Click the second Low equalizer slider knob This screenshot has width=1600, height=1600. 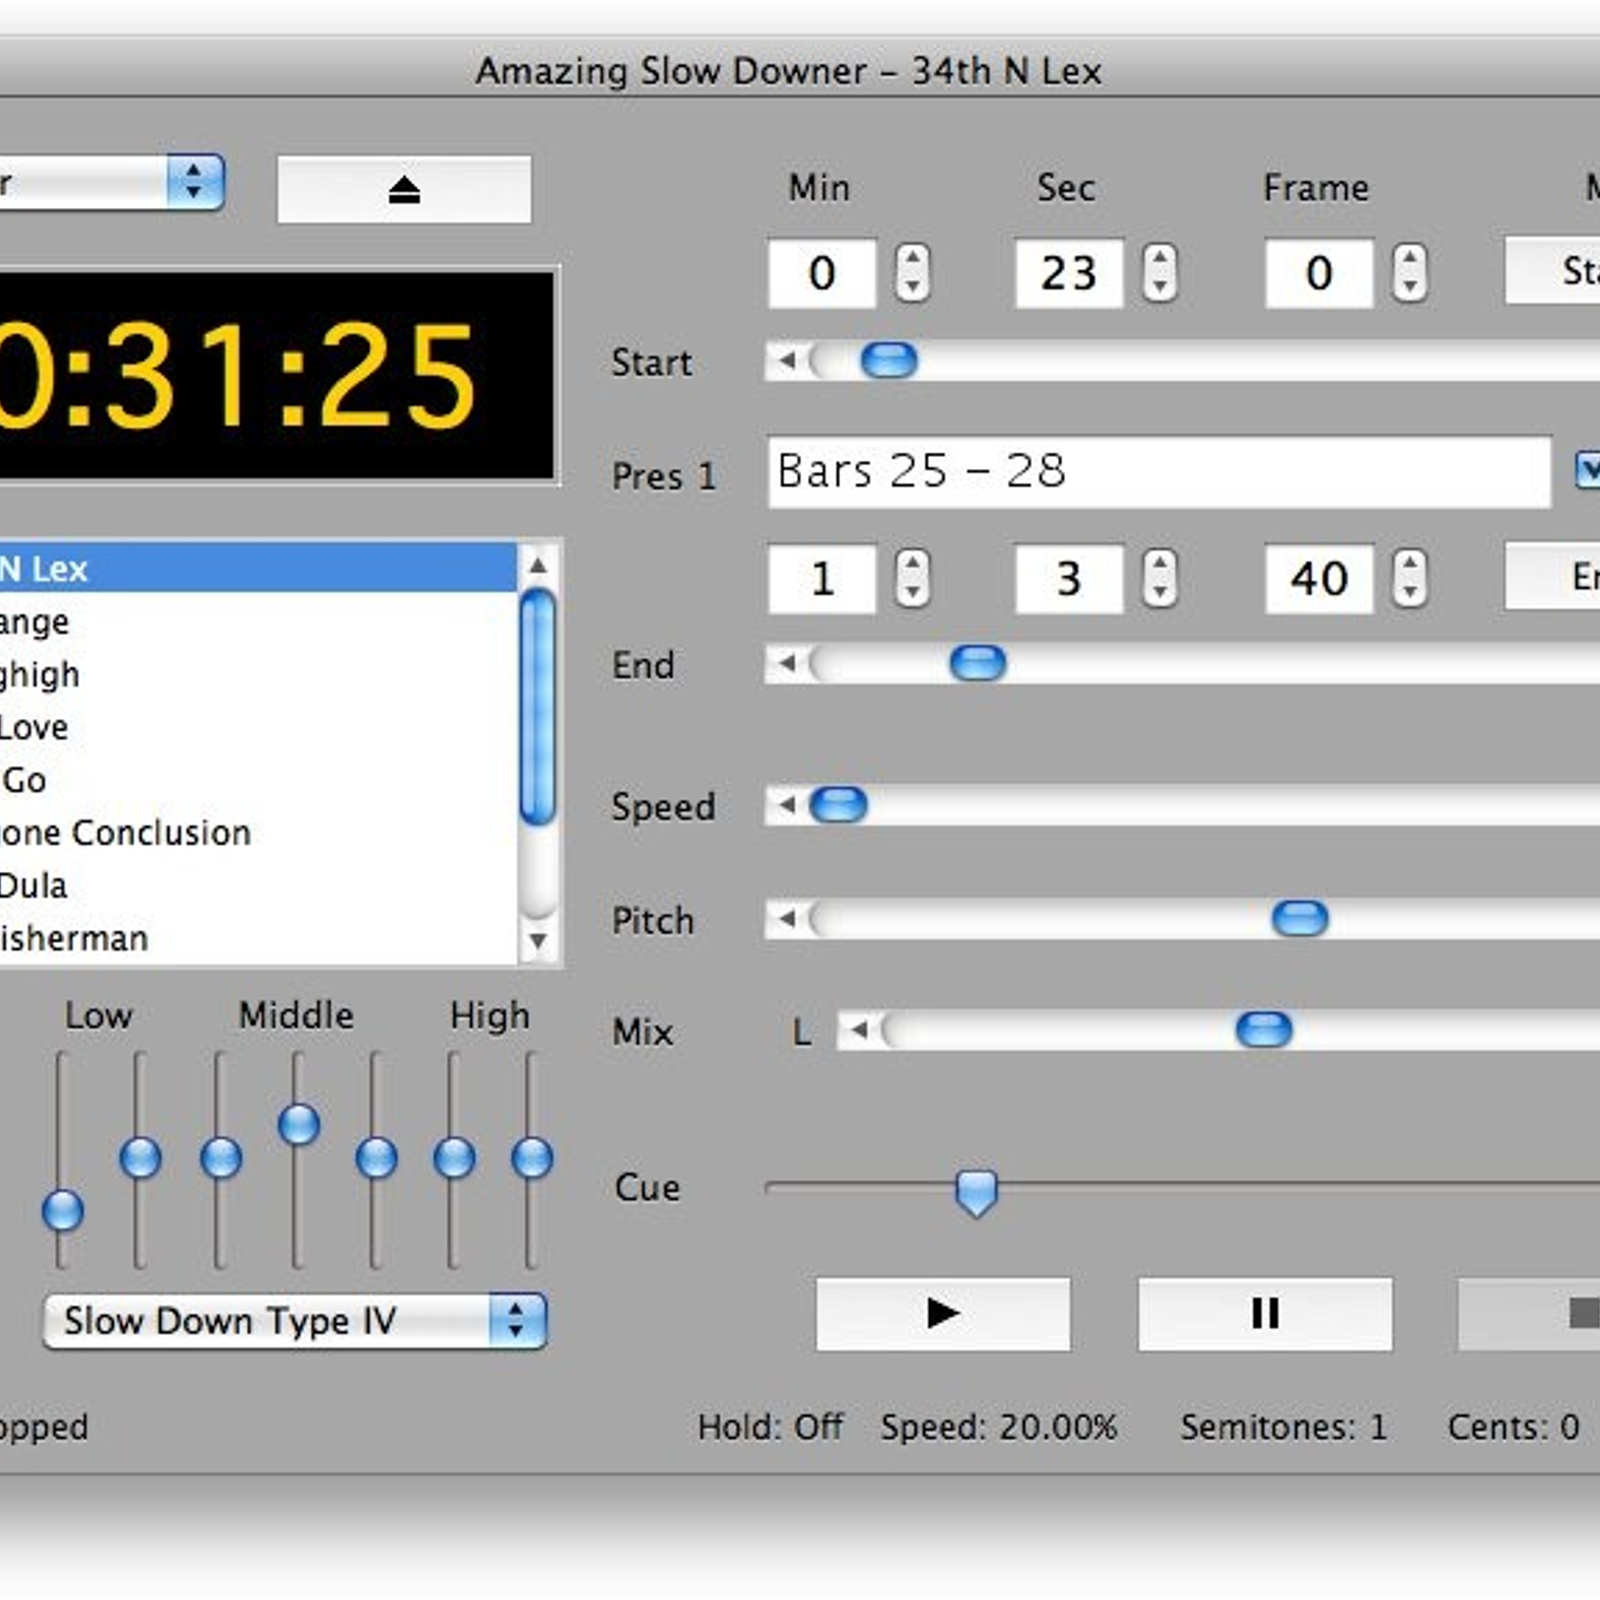click(140, 1158)
